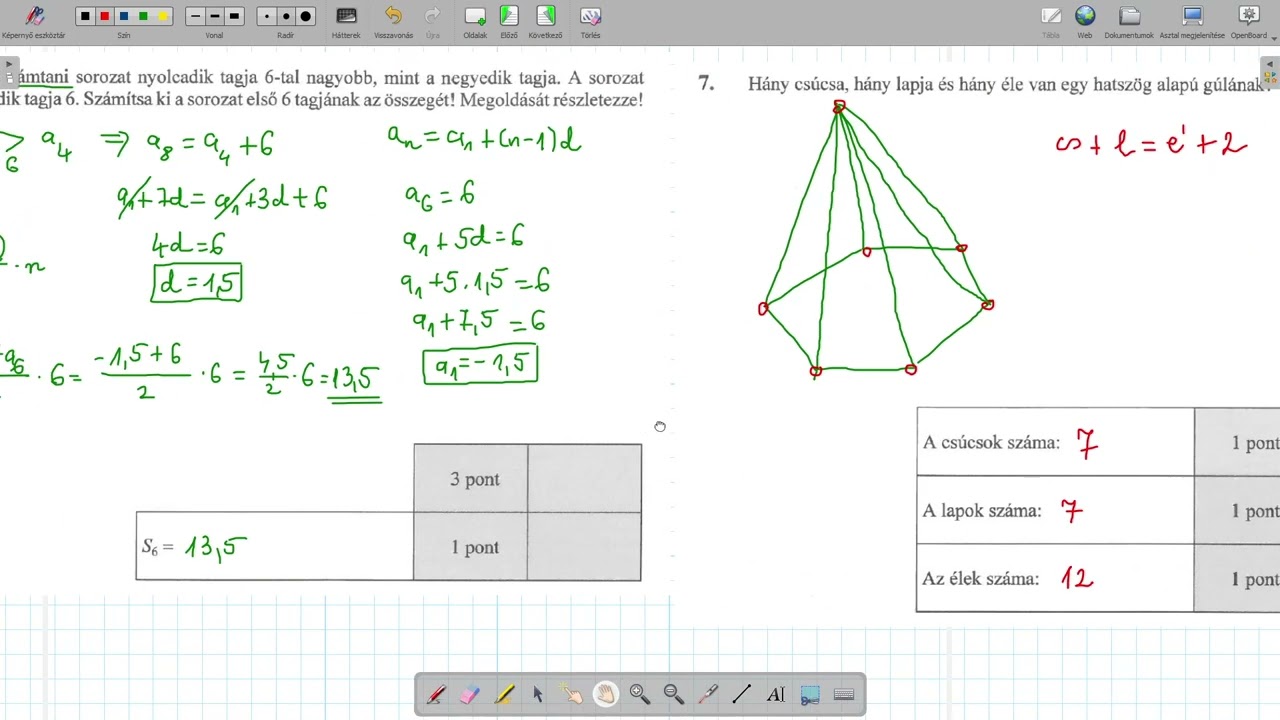Click the 'S6 =' answer cell
The image size is (1280, 720).
click(x=275, y=547)
